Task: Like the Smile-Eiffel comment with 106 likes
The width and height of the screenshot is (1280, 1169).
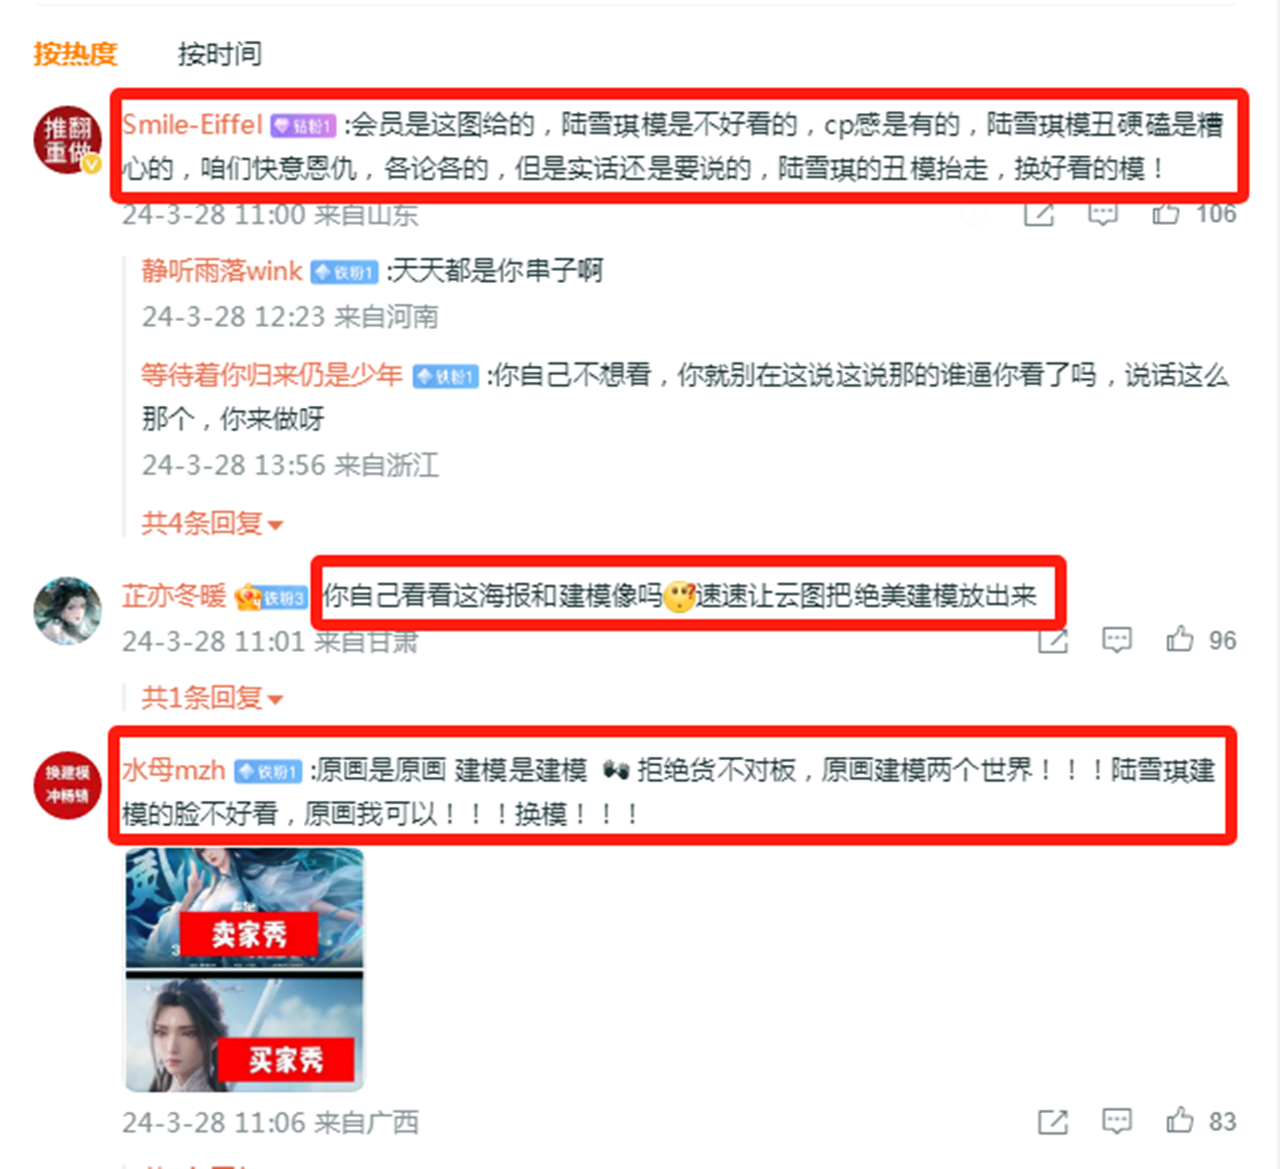Action: coord(1165,212)
